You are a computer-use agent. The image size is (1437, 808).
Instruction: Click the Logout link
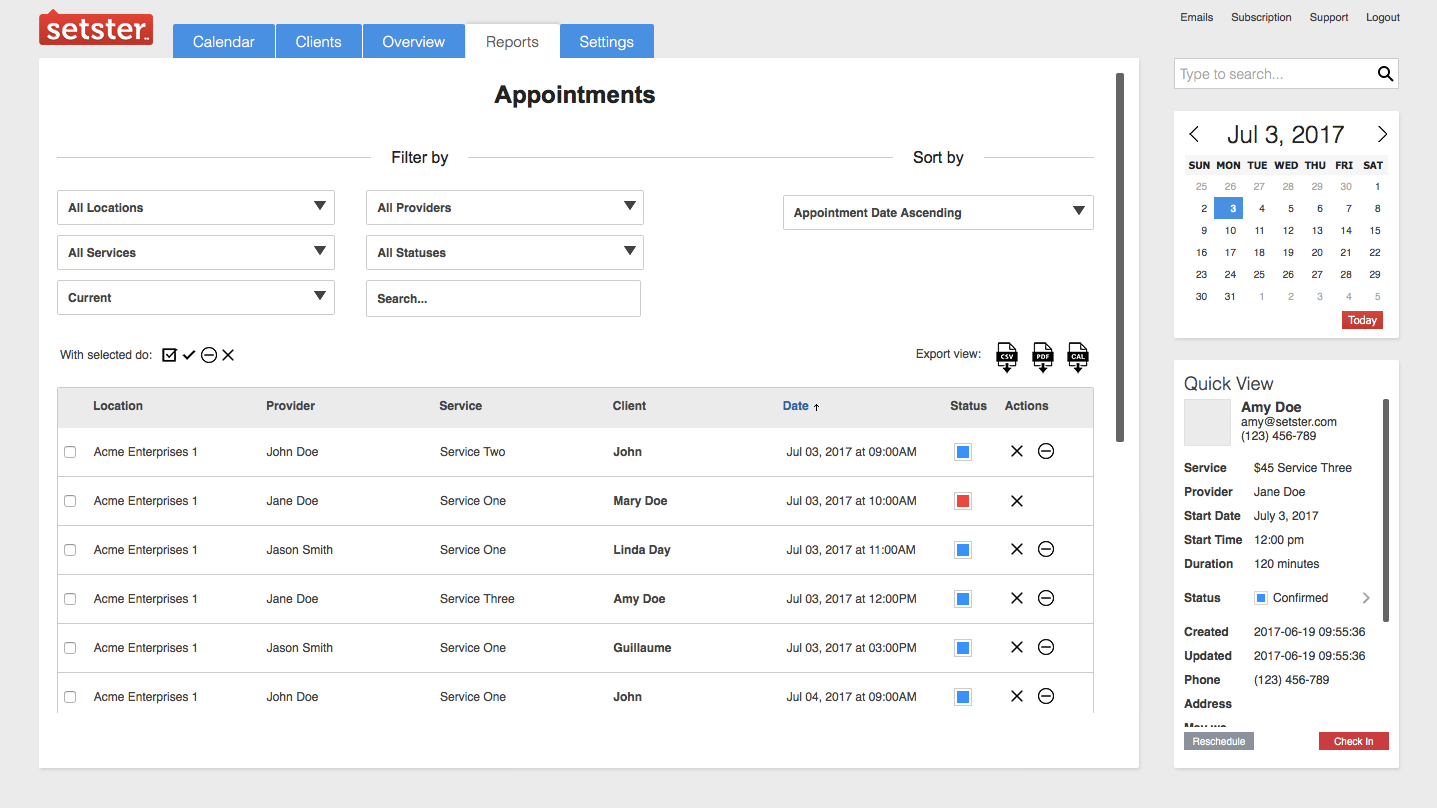(1383, 17)
